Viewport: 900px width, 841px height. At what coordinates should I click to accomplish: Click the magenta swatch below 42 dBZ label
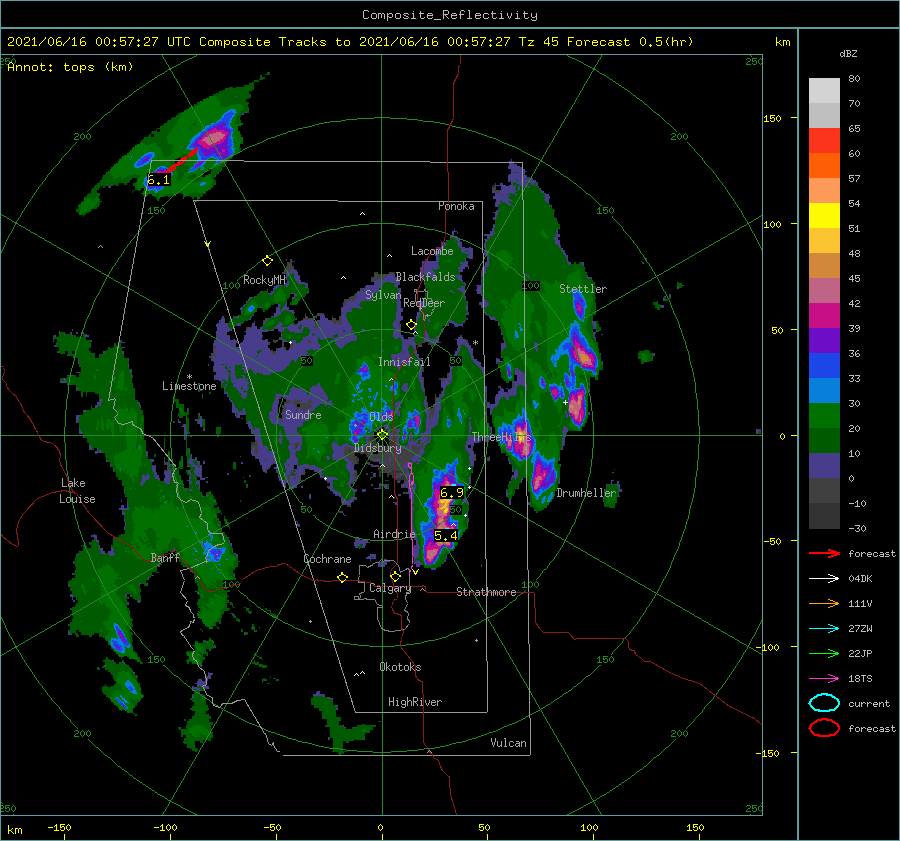point(824,315)
